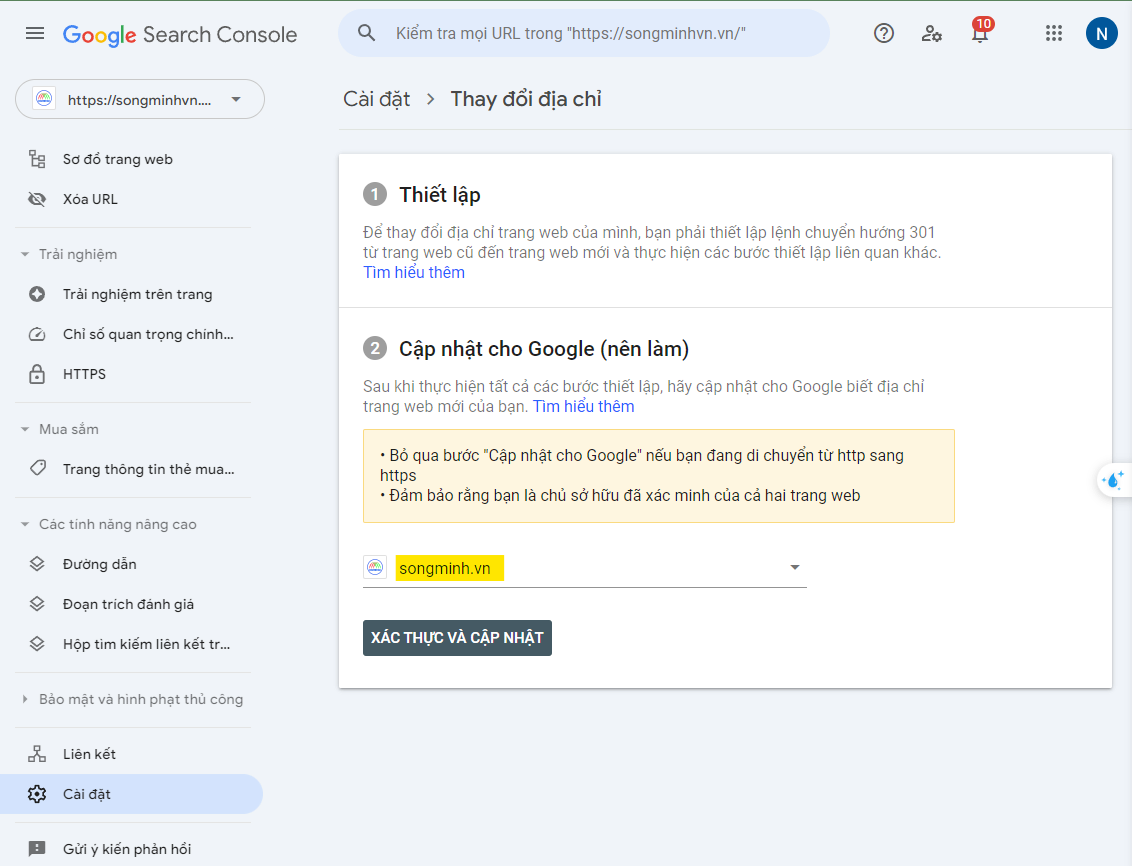Go back to Cài đặt breadcrumb

point(376,99)
